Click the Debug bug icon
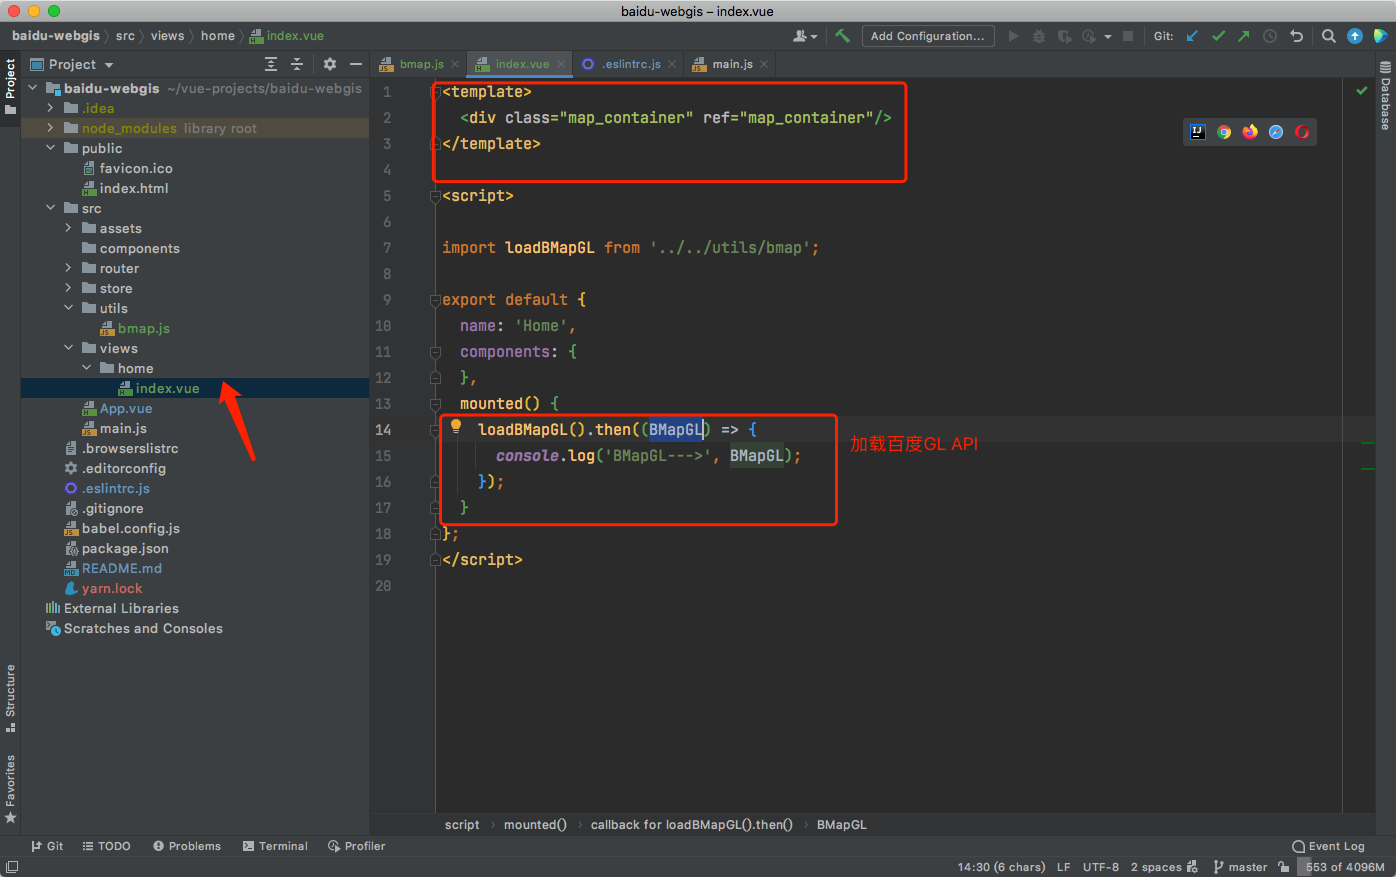 pos(1039,36)
